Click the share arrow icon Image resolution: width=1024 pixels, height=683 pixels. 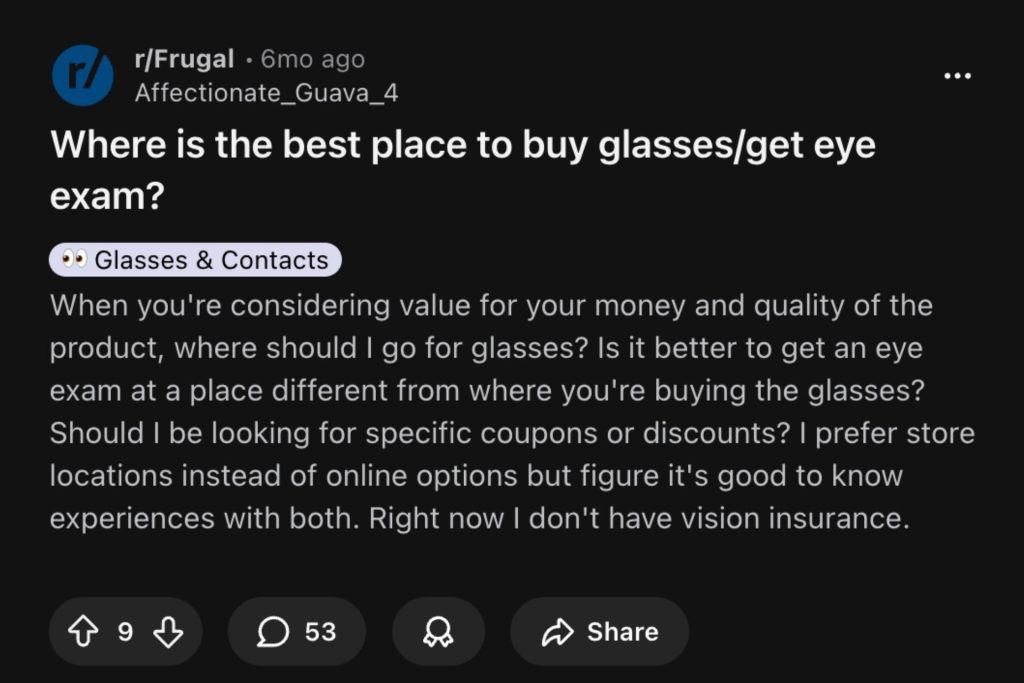pyautogui.click(x=560, y=631)
